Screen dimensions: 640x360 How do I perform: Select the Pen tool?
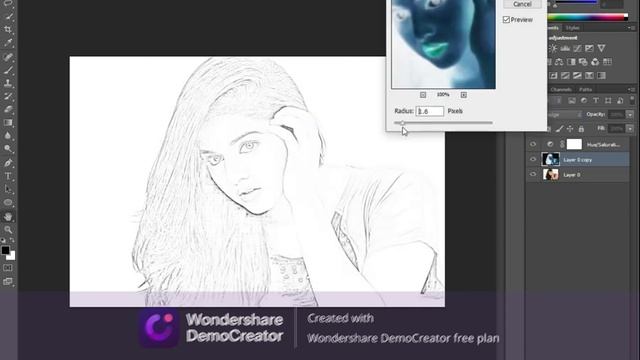[9, 163]
